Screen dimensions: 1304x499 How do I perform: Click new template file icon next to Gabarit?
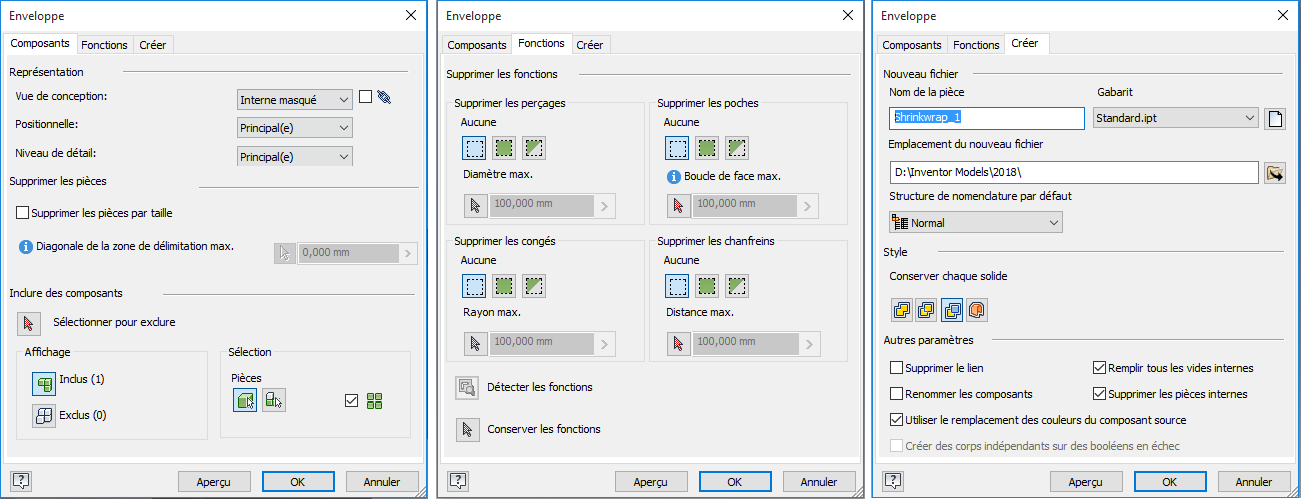[1274, 119]
